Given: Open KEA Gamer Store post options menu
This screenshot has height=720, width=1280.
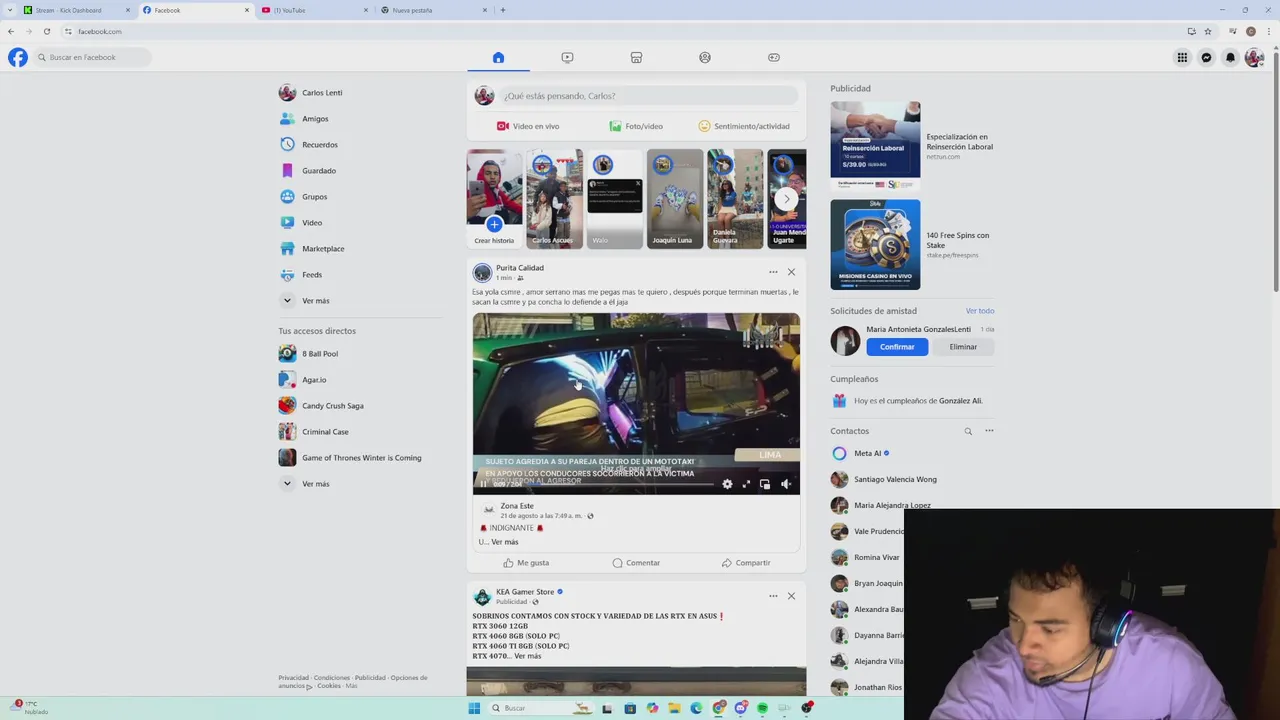Looking at the screenshot, I should 773,596.
